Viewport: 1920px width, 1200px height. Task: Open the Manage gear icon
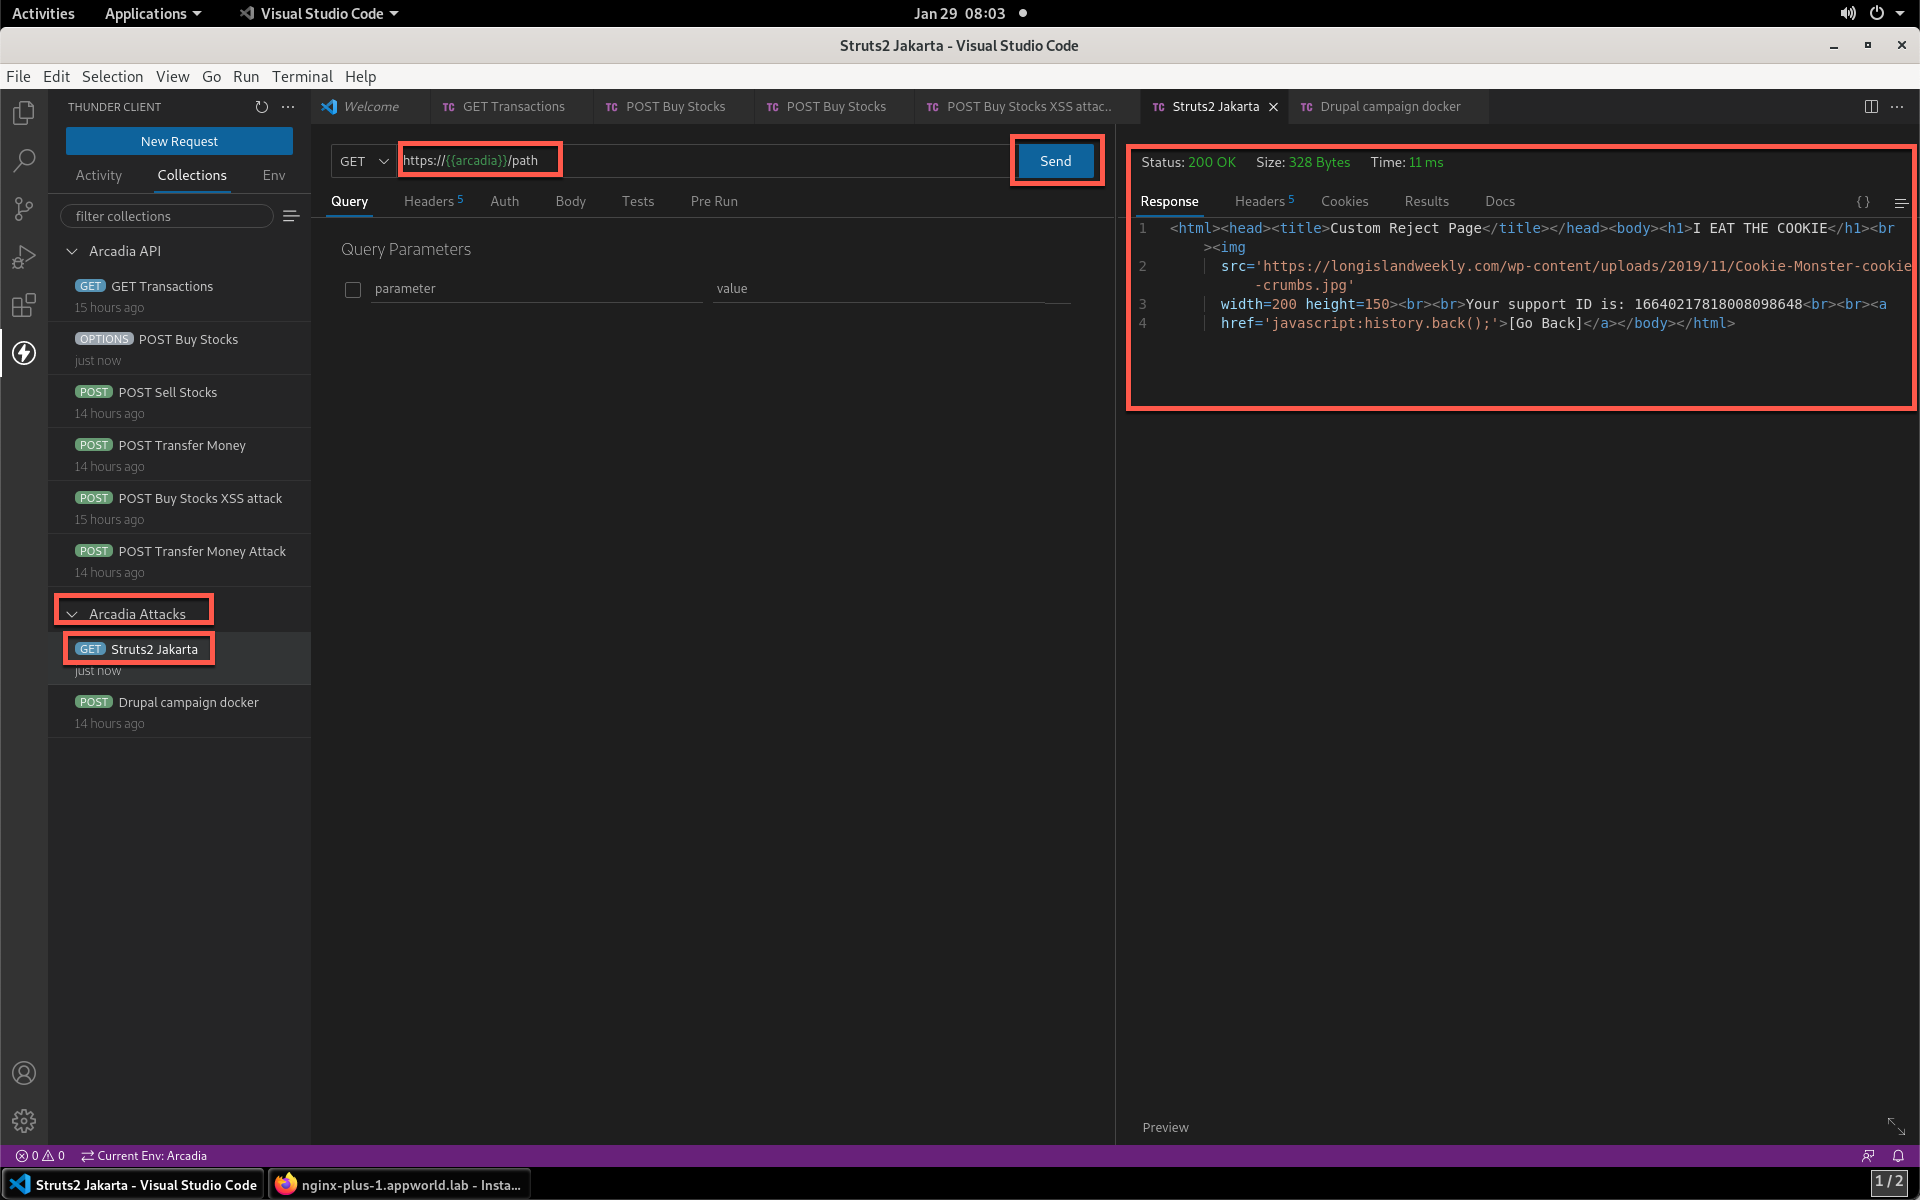[x=24, y=1121]
